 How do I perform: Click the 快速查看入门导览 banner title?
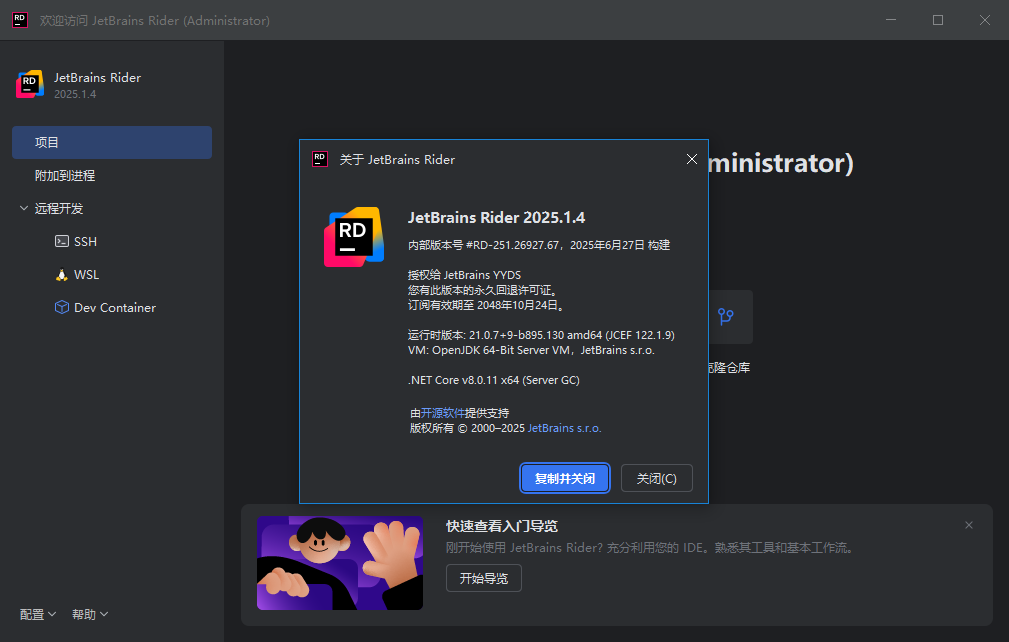(502, 526)
